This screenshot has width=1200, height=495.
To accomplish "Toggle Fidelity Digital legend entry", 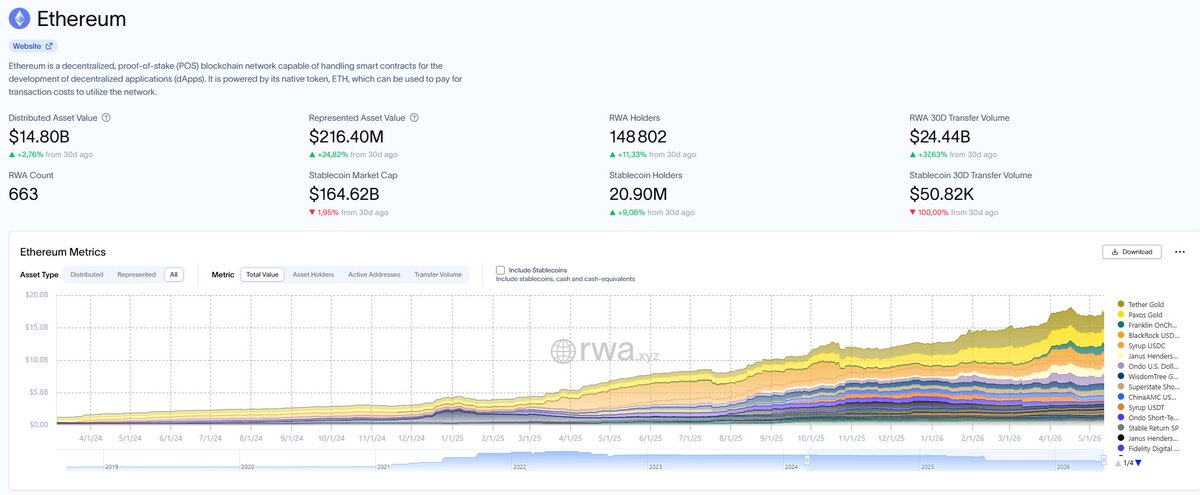I will click(1149, 448).
